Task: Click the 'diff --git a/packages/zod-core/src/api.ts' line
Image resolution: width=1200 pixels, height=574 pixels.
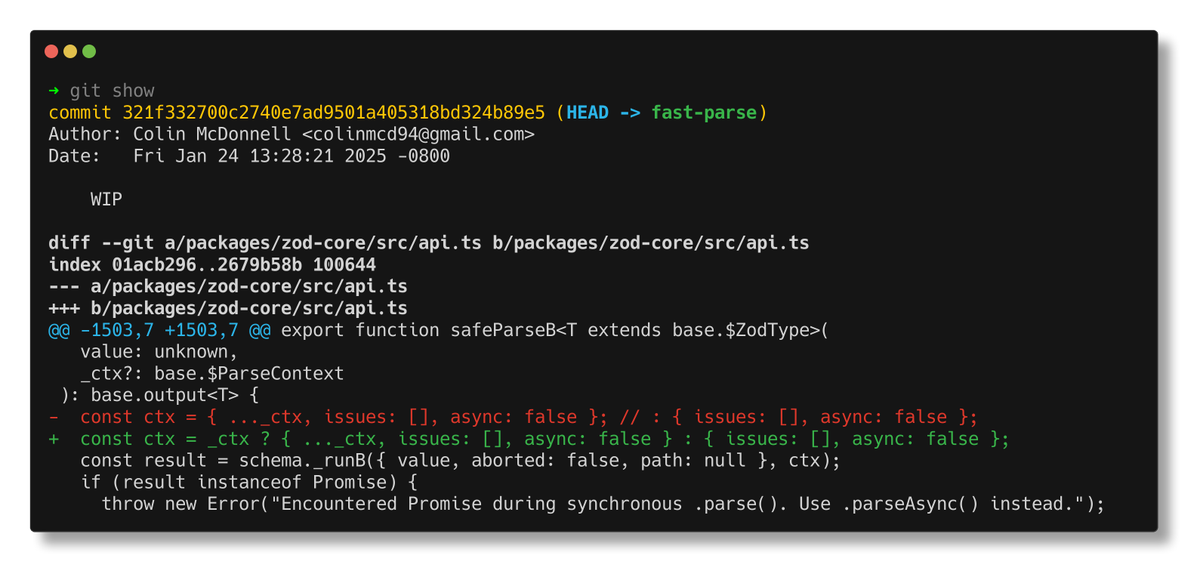Action: [x=429, y=243]
